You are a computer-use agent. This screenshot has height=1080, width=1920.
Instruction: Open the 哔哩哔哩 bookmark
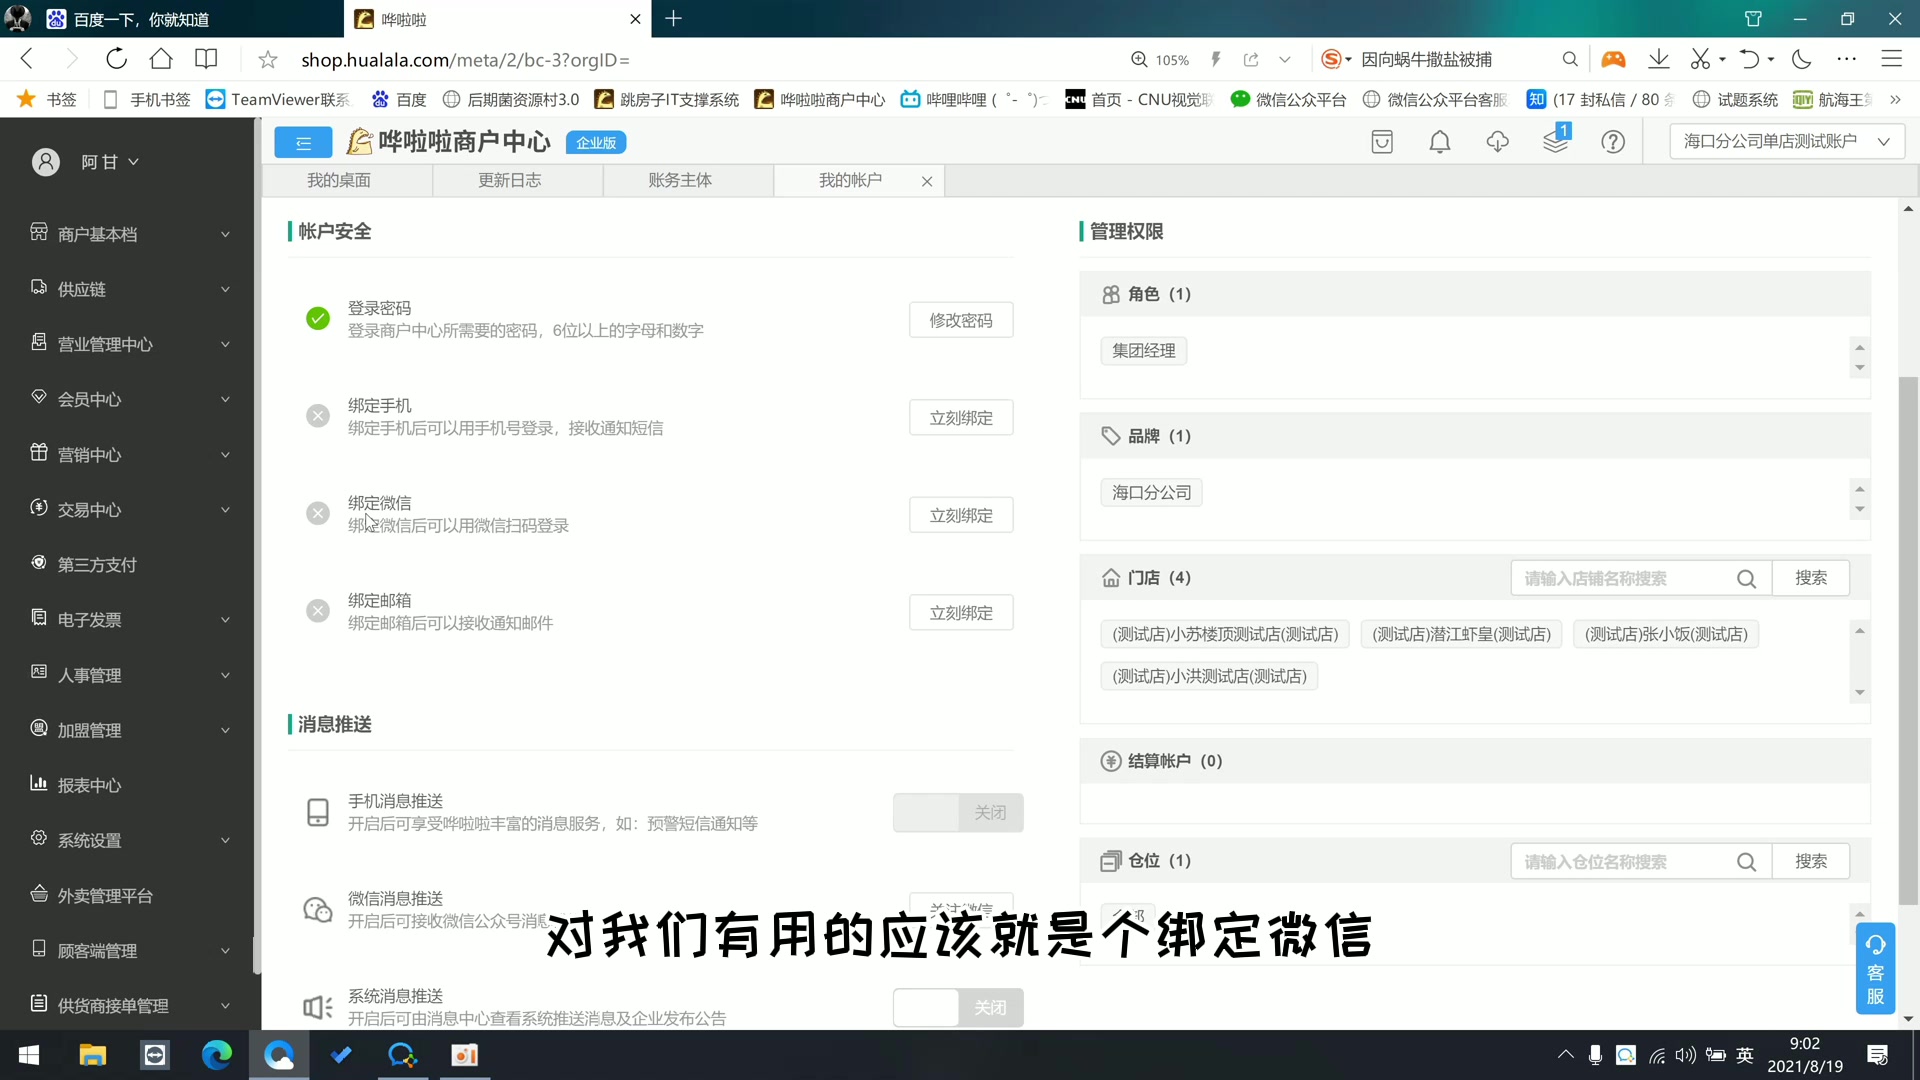[974, 99]
